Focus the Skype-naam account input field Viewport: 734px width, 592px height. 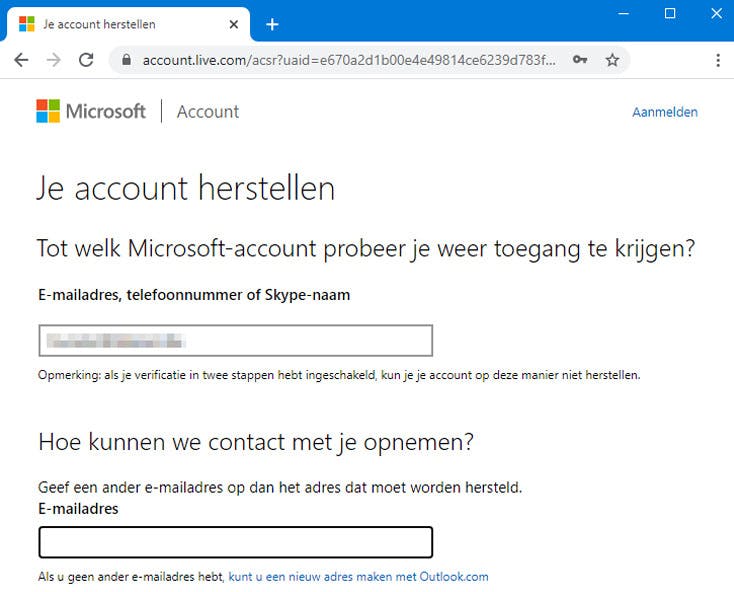pyautogui.click(x=235, y=341)
